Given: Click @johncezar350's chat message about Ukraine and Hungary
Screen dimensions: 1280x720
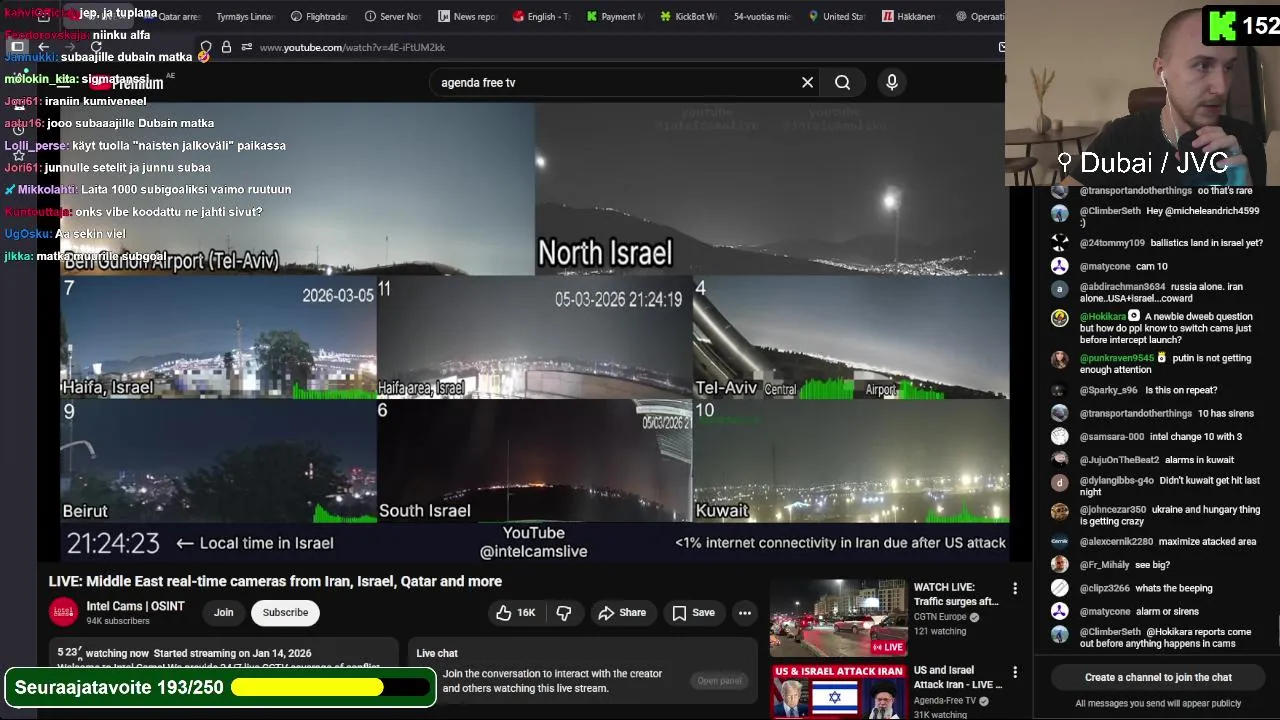Looking at the screenshot, I should [x=1170, y=515].
